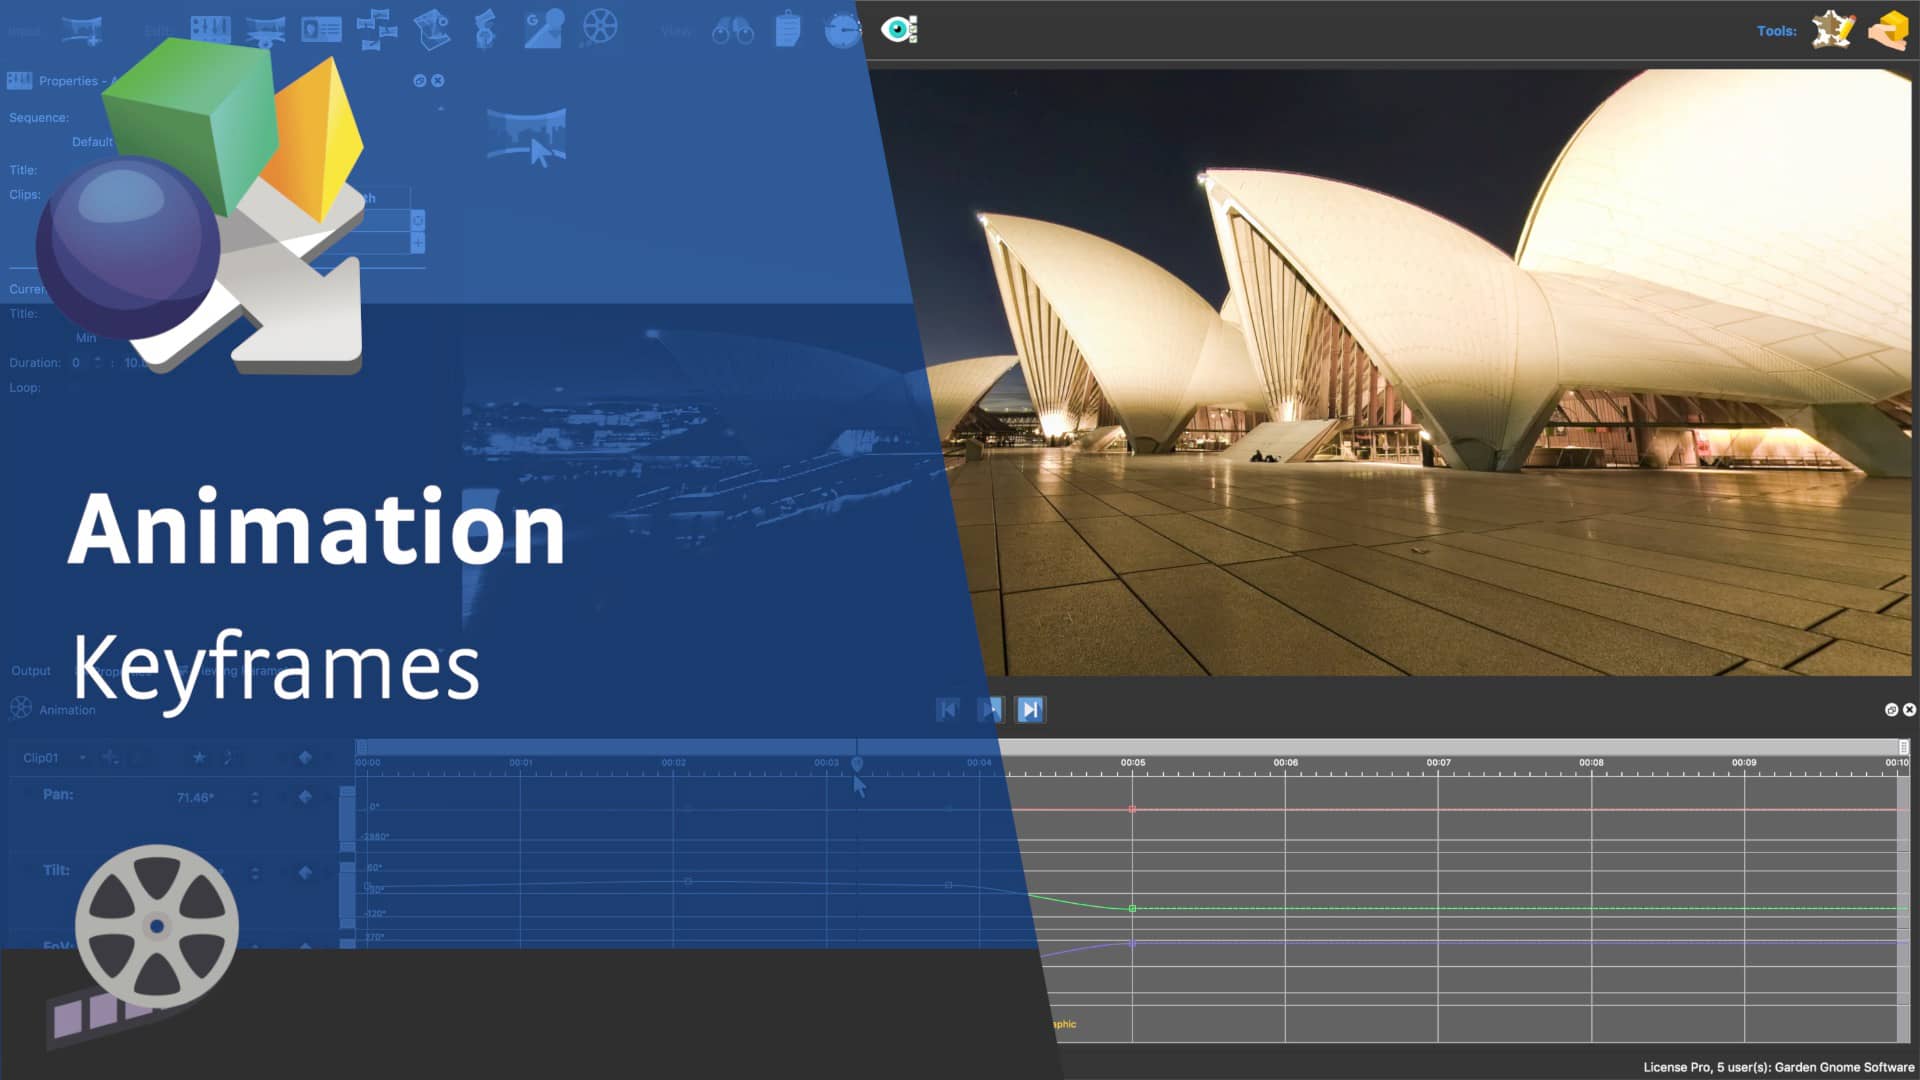Select the Google Maps location tool
Viewport: 1920px width, 1080px height.
coord(544,30)
